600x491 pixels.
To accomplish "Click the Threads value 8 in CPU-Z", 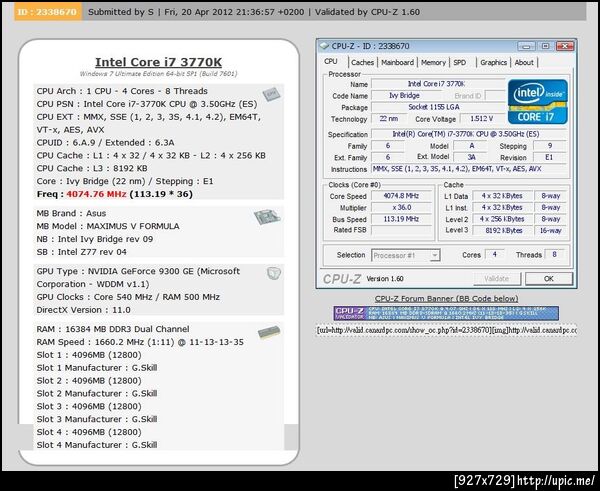I will [554, 254].
